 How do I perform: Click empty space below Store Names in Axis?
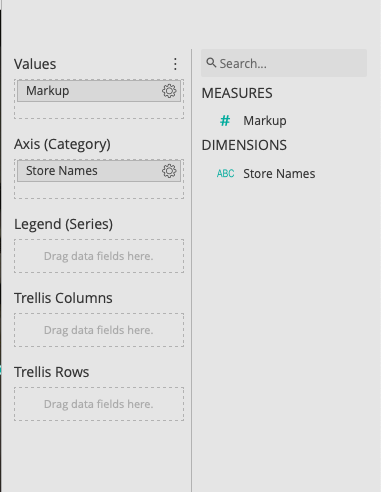click(99, 190)
